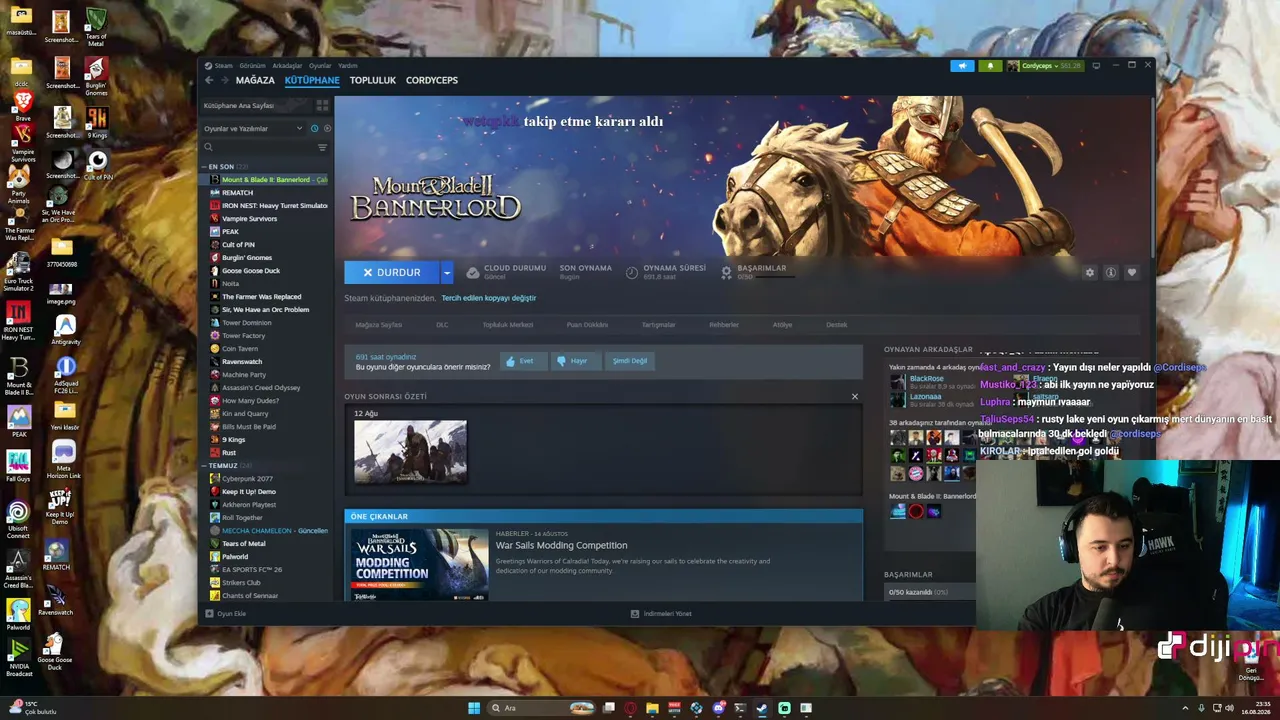Switch to the TOPLULUK tab
Image resolution: width=1280 pixels, height=720 pixels.
(373, 80)
